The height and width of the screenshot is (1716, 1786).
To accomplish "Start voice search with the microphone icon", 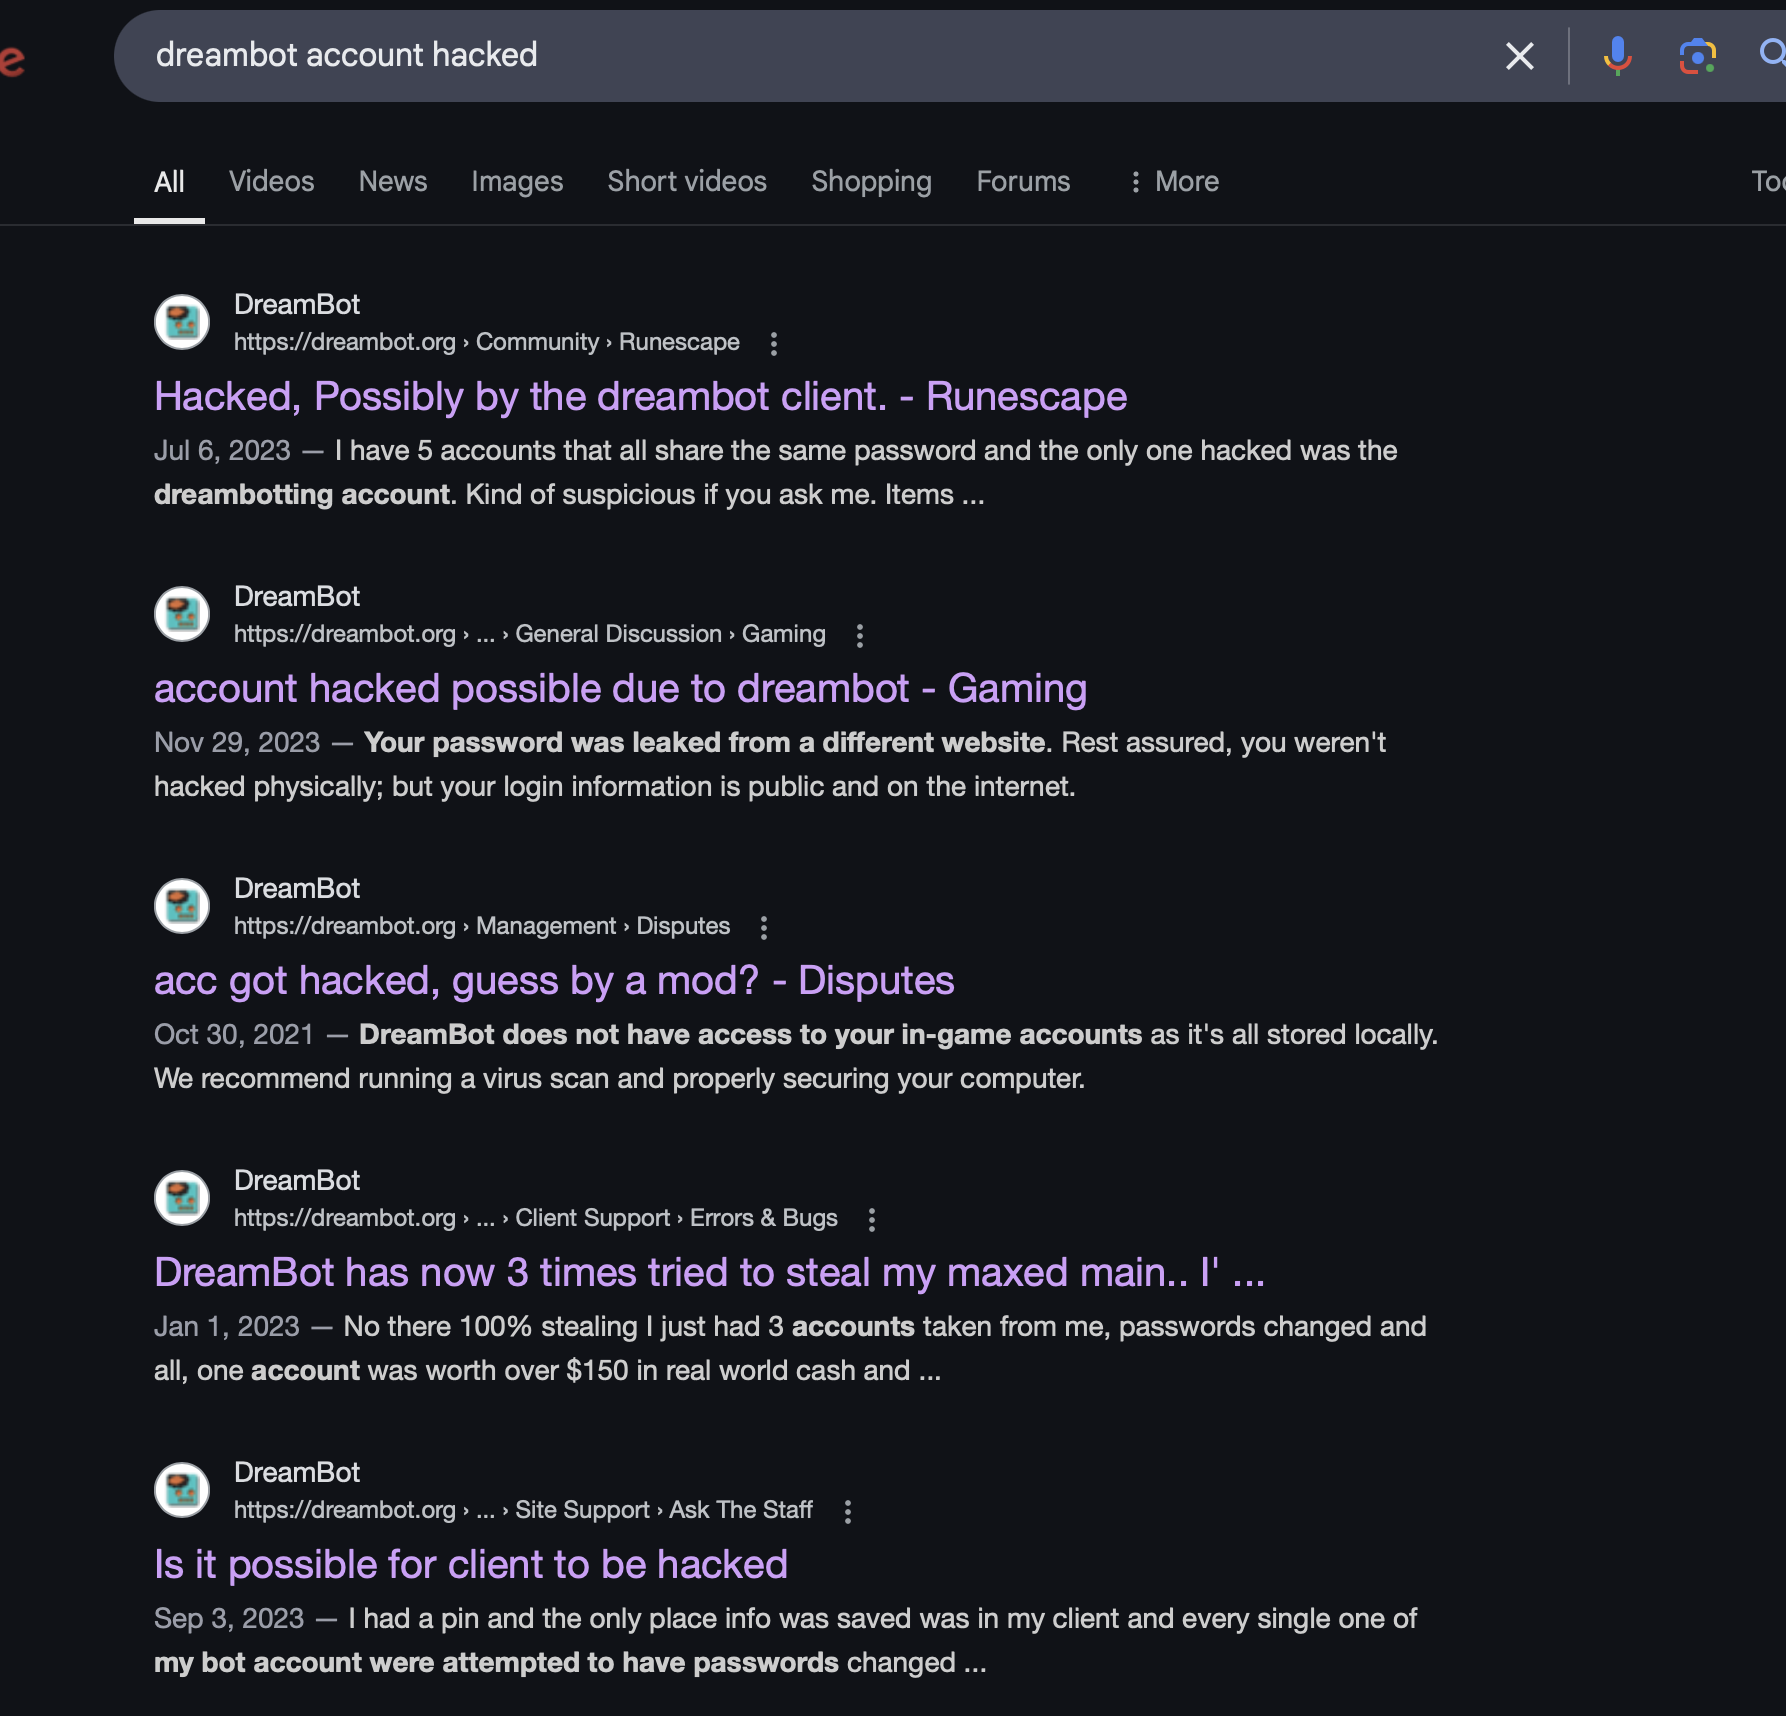I will pos(1617,56).
